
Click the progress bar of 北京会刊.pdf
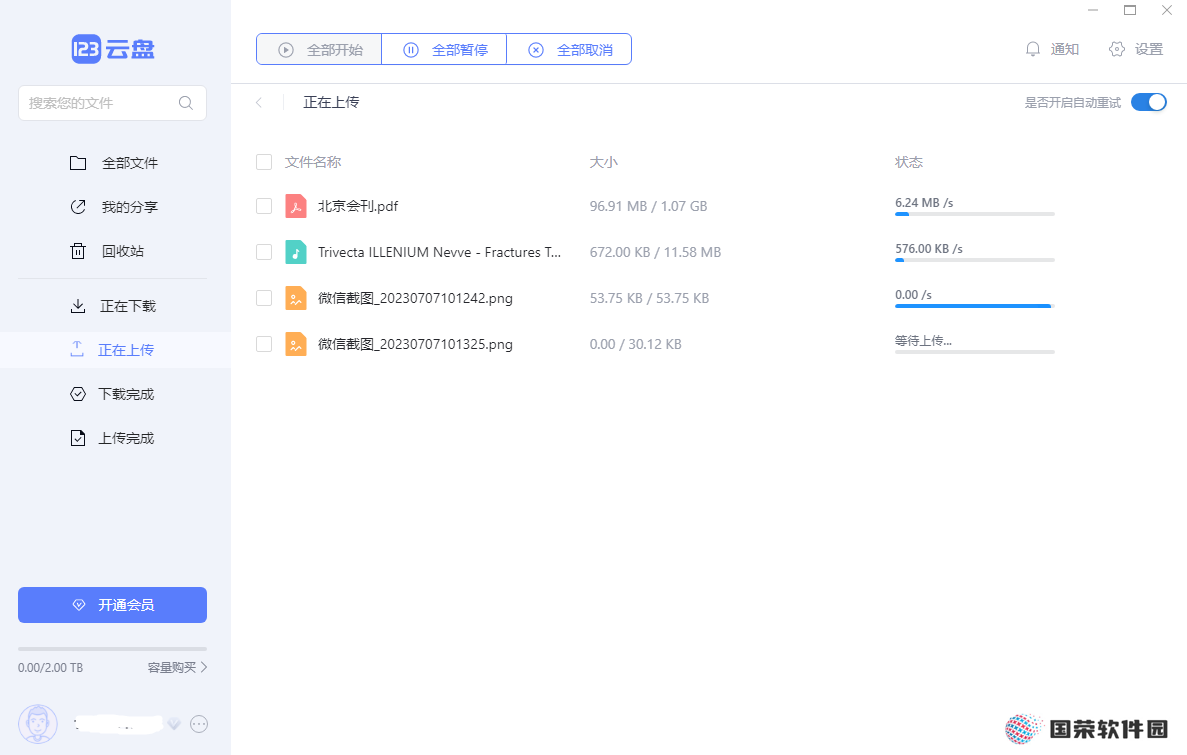tap(974, 214)
